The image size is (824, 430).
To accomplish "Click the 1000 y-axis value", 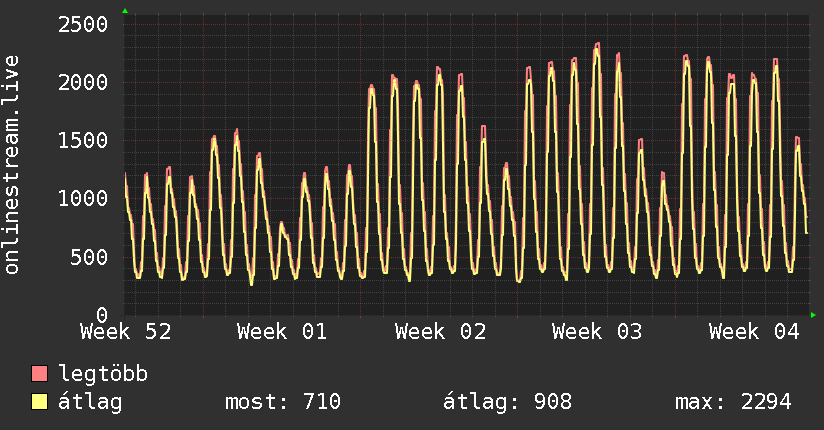I will click(83, 199).
